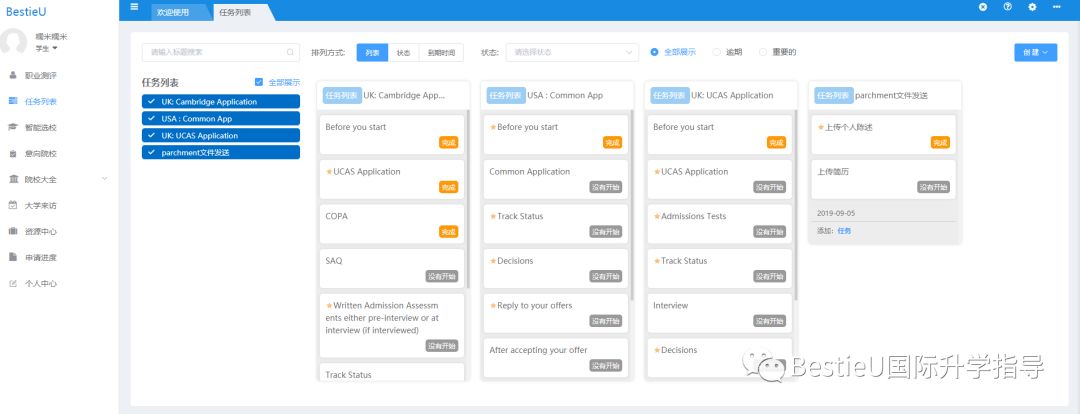Viewport: 1080px width, 414px height.
Task: Click the 申请进度 document icon
Action: pos(12,257)
